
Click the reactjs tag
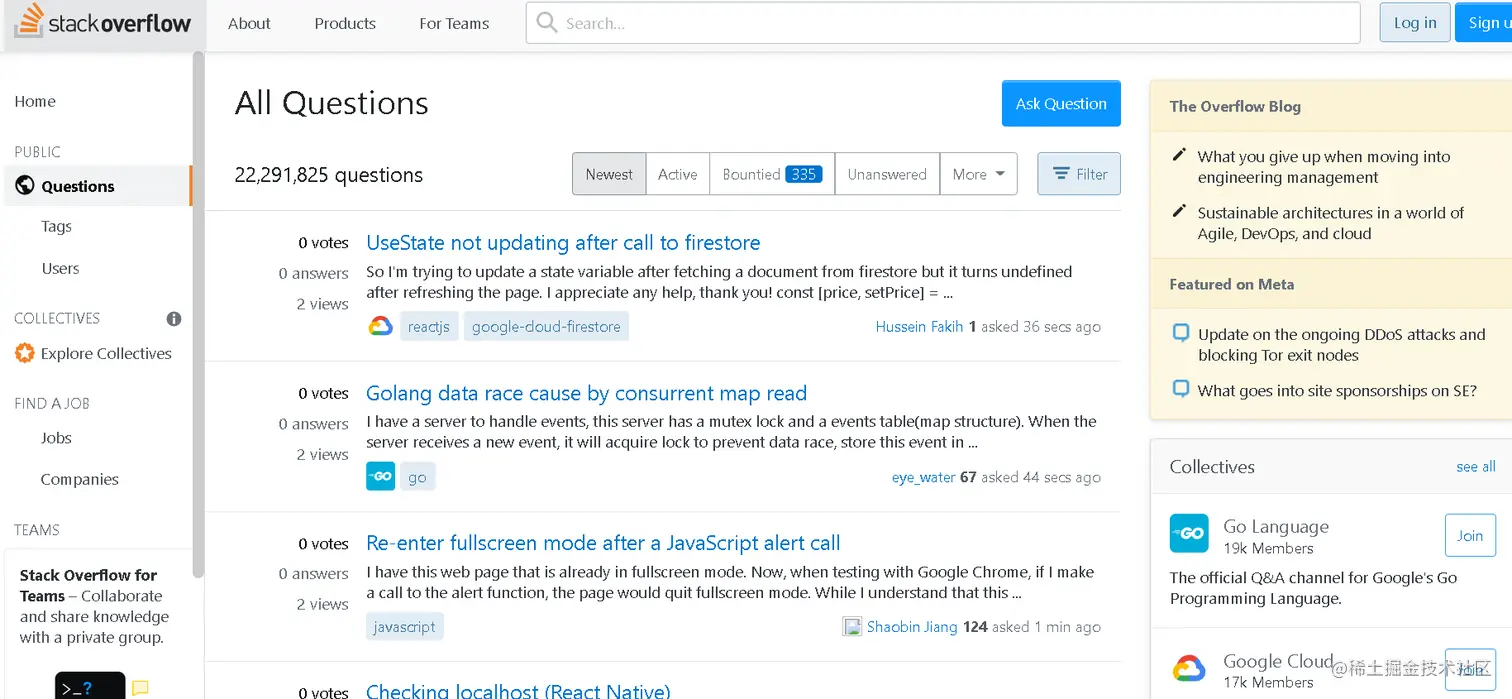[429, 326]
